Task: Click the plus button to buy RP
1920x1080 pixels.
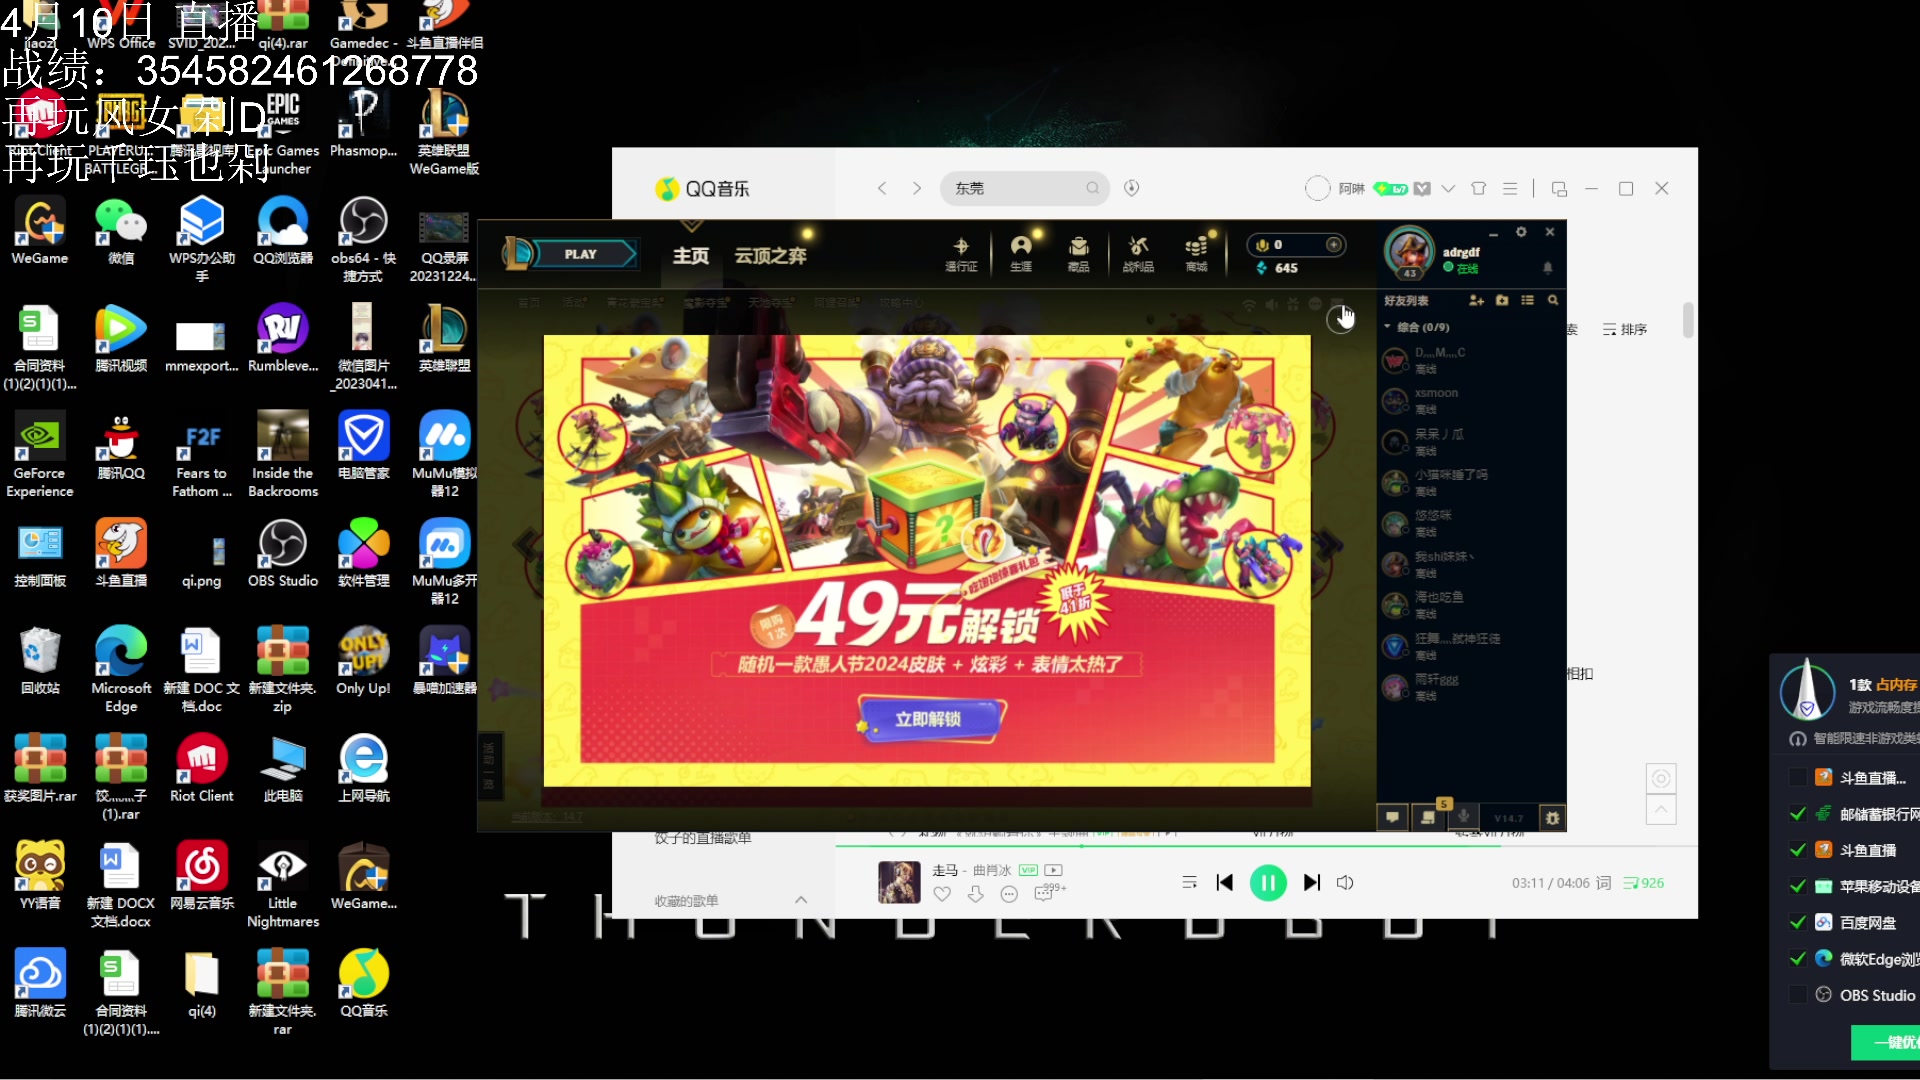Action: [1334, 245]
